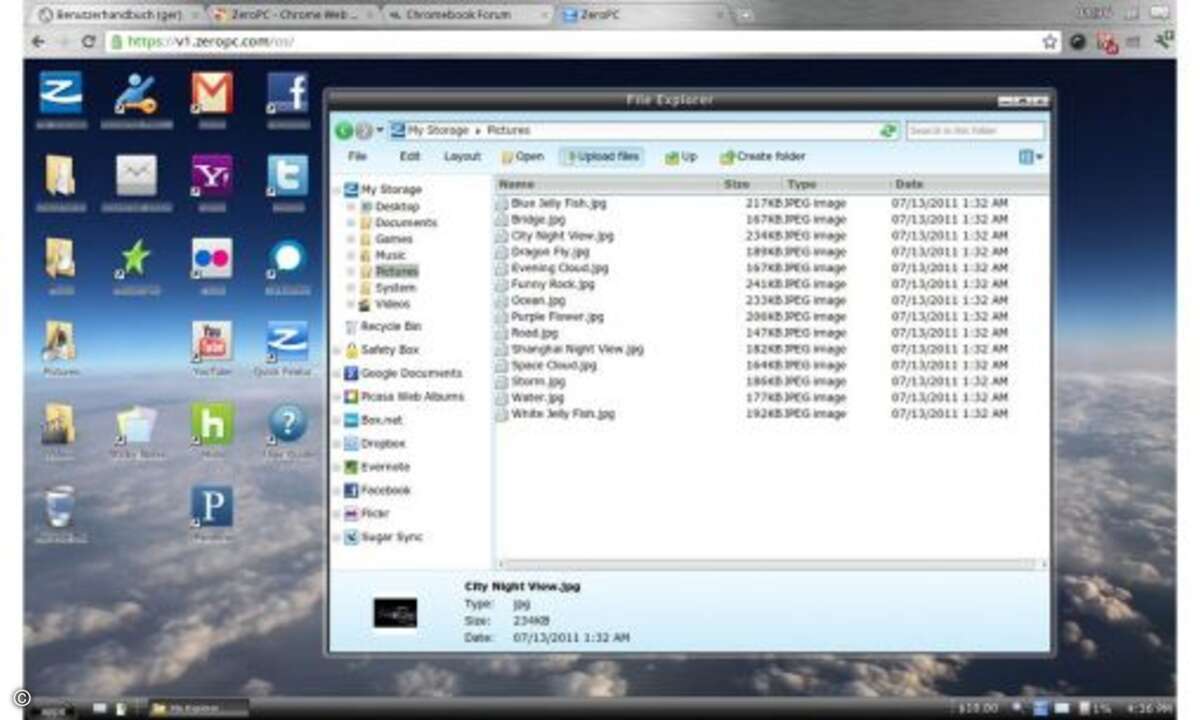Click the gray Forward arrow in File Explorer
Image resolution: width=1200 pixels, height=720 pixels.
364,131
